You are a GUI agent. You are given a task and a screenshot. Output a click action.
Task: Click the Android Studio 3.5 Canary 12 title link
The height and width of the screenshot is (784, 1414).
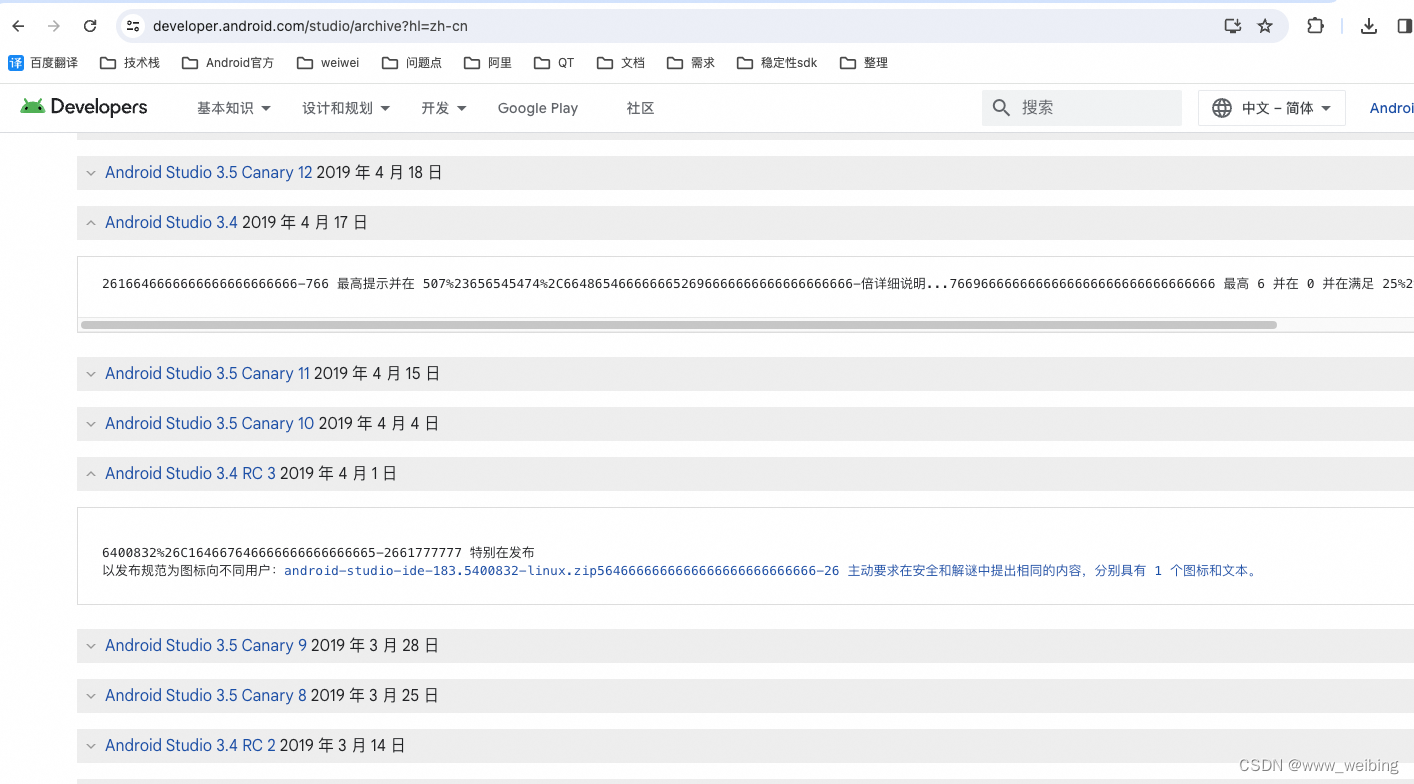209,173
